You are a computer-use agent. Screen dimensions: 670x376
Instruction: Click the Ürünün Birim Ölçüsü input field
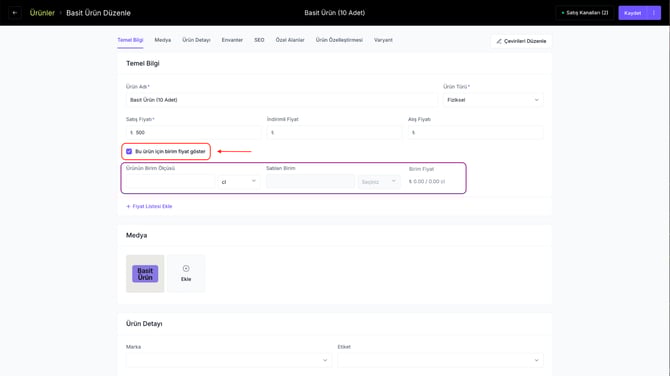point(170,182)
